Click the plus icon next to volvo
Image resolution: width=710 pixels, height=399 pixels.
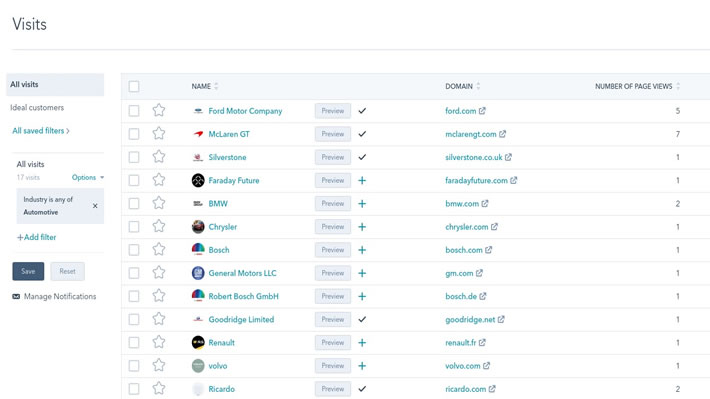(362, 365)
